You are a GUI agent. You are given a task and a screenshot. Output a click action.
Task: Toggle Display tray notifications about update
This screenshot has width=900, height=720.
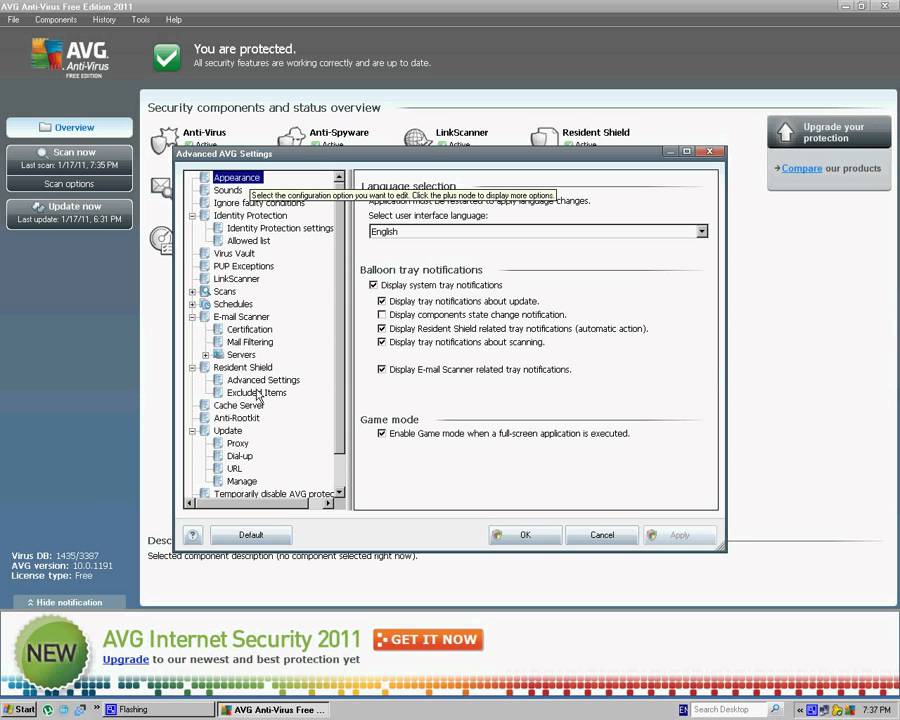pyautogui.click(x=382, y=301)
